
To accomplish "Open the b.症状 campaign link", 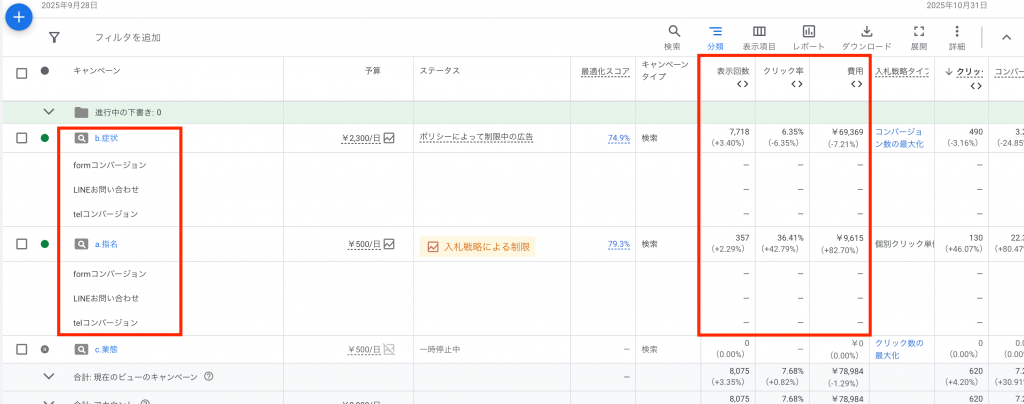I will click(106, 138).
